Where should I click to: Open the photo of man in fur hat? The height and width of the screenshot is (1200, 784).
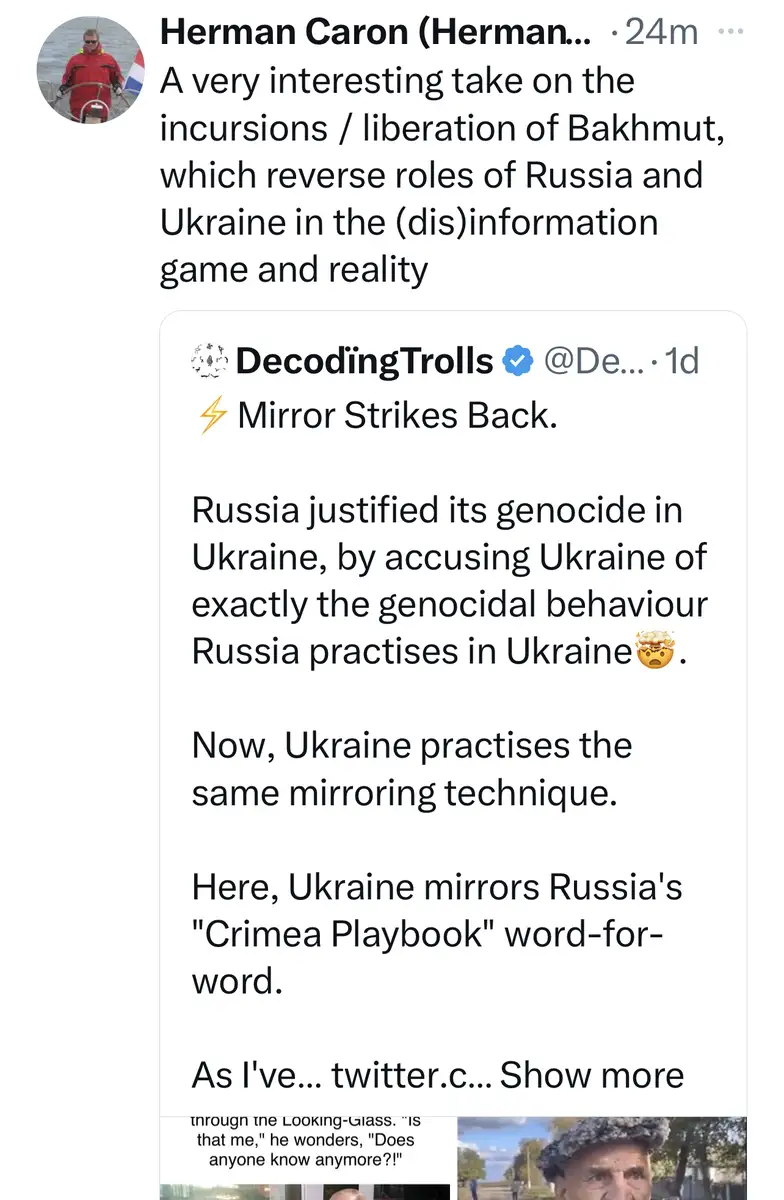point(602,1158)
